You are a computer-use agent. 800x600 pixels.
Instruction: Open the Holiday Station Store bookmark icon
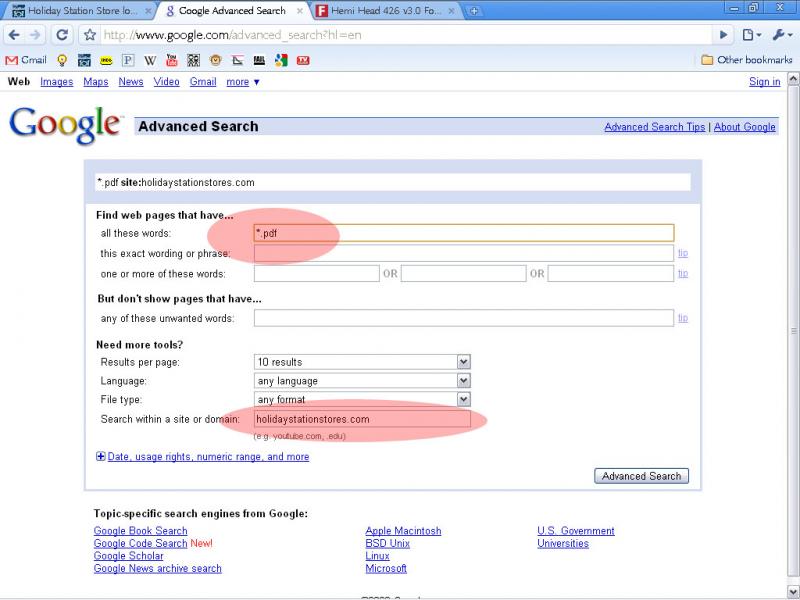[x=84, y=60]
